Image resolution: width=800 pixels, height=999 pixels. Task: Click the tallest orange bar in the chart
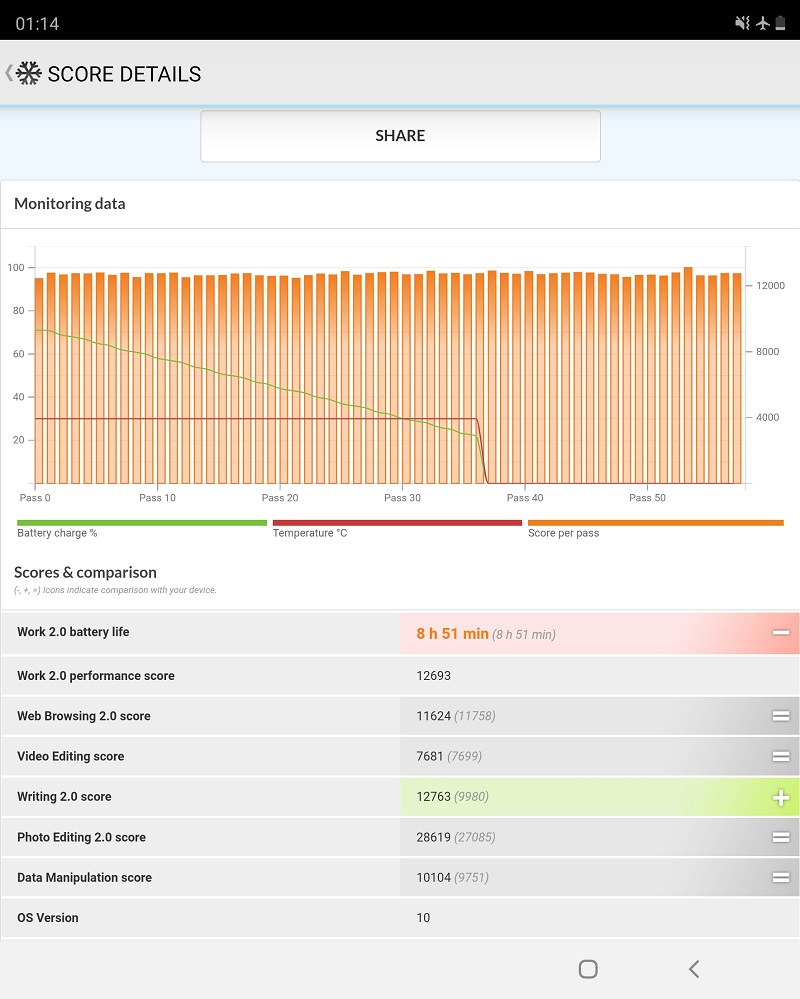click(x=688, y=375)
